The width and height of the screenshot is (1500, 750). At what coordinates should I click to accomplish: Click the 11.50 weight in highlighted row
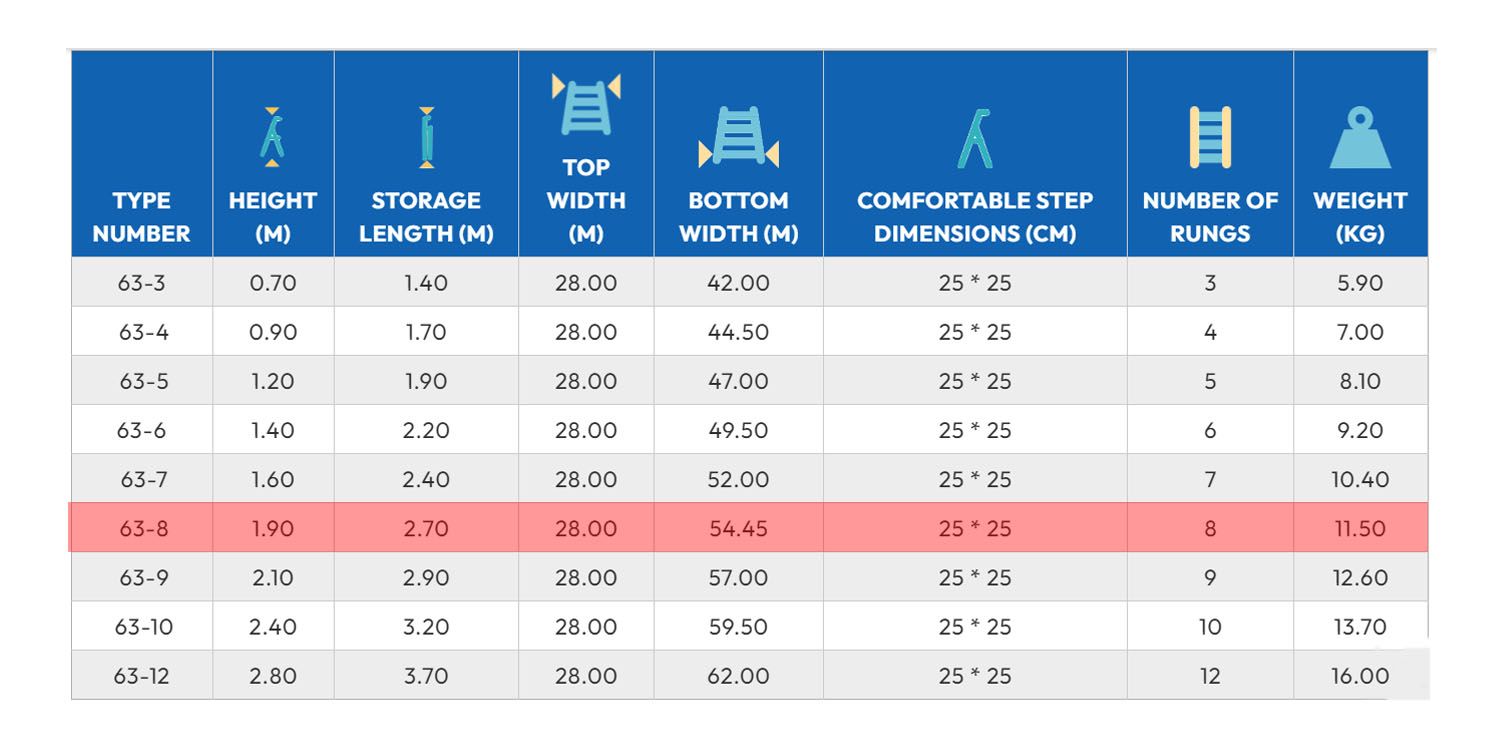[x=1360, y=528]
